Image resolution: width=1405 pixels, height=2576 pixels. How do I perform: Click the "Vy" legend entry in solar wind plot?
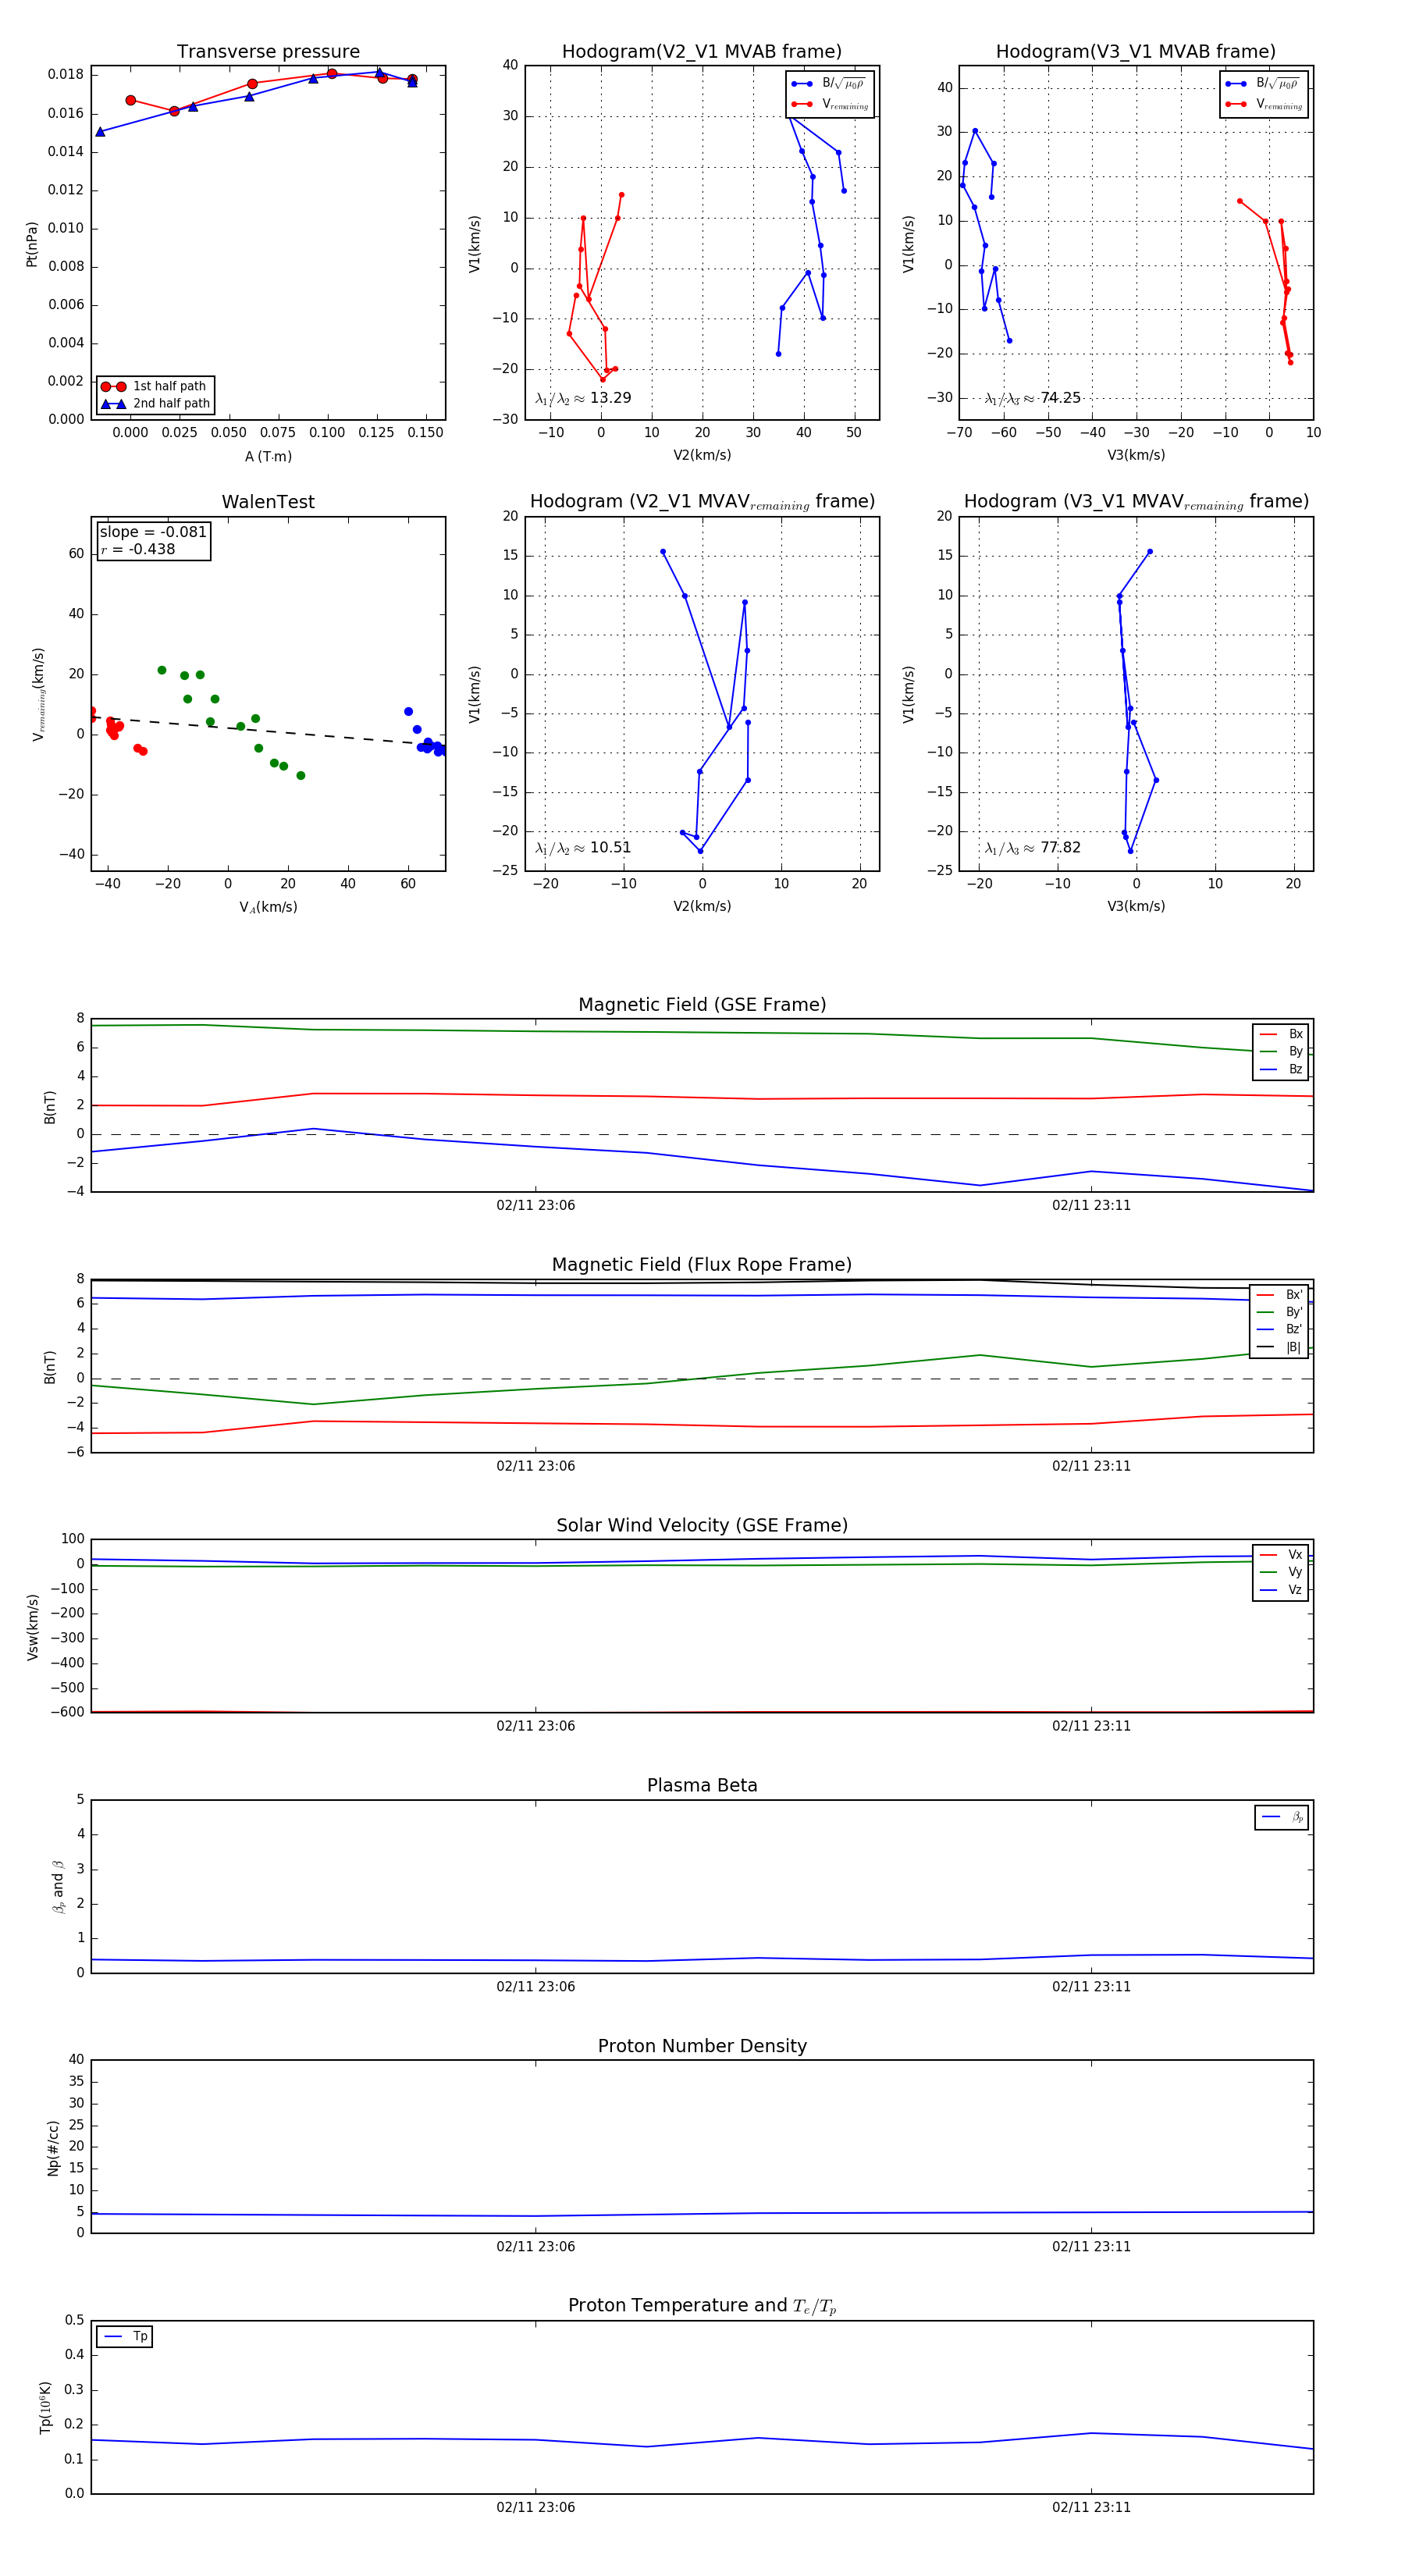point(1281,1573)
